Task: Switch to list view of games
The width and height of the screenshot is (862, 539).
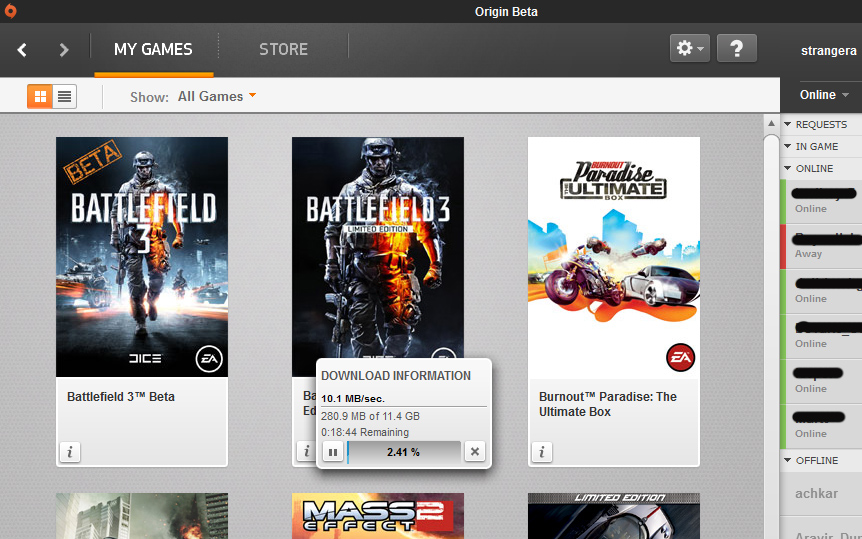Action: point(65,96)
